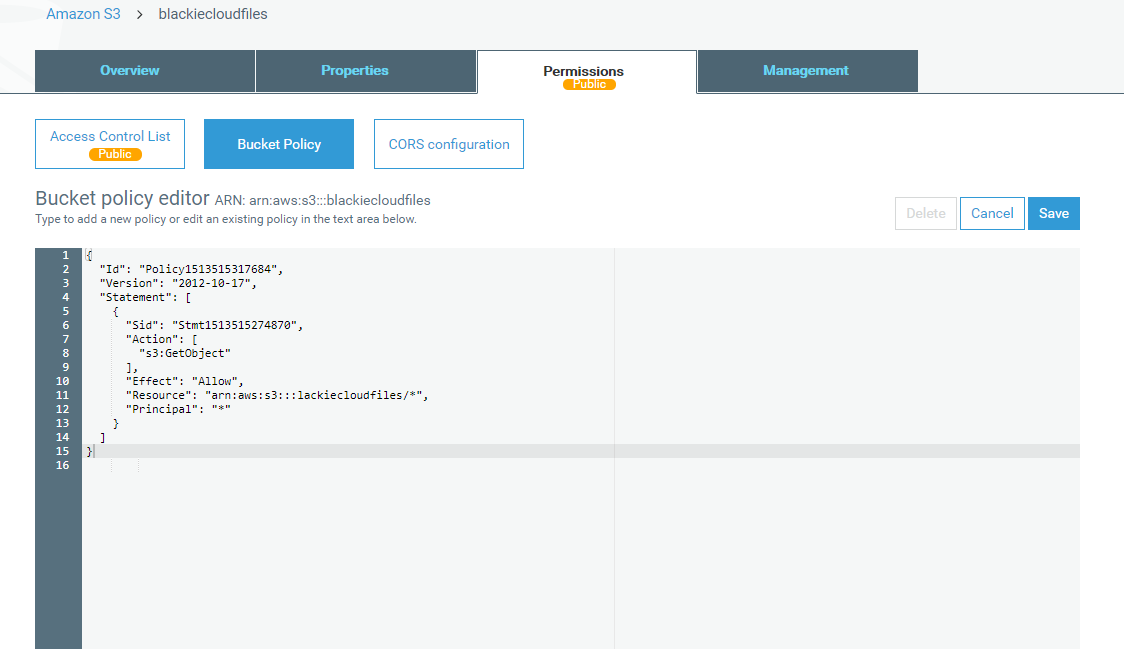Open the Amazon S3 breadcrumb link
This screenshot has height=657, width=1124.
[84, 14]
